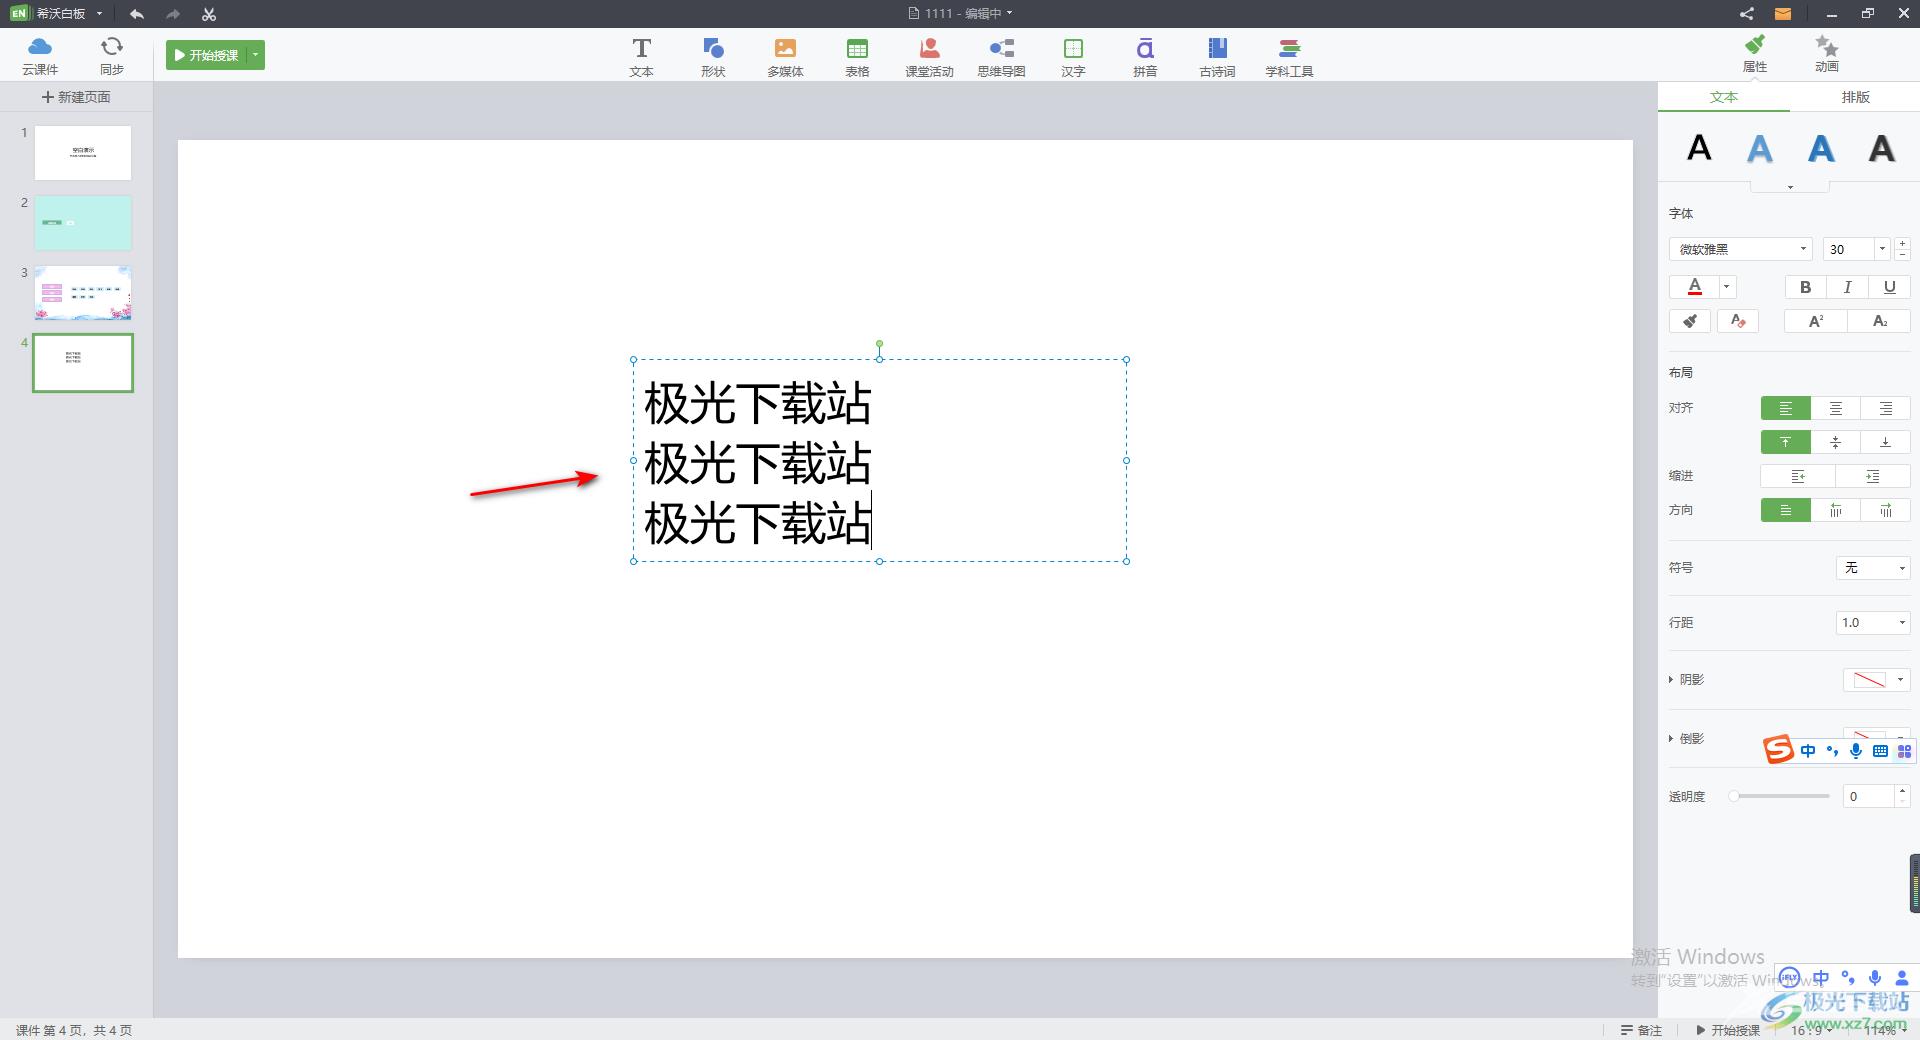The height and width of the screenshot is (1040, 1920).
Task: Select slide 3 thumbnail
Action: (x=83, y=293)
